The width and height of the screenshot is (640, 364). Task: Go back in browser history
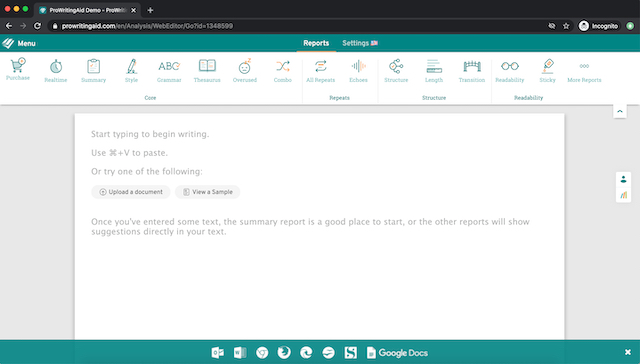pos(9,26)
